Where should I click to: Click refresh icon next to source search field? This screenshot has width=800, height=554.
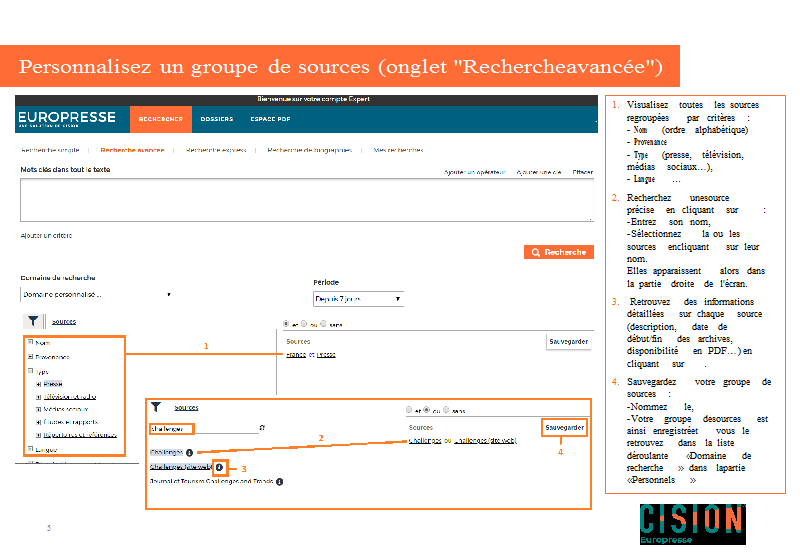pos(262,428)
